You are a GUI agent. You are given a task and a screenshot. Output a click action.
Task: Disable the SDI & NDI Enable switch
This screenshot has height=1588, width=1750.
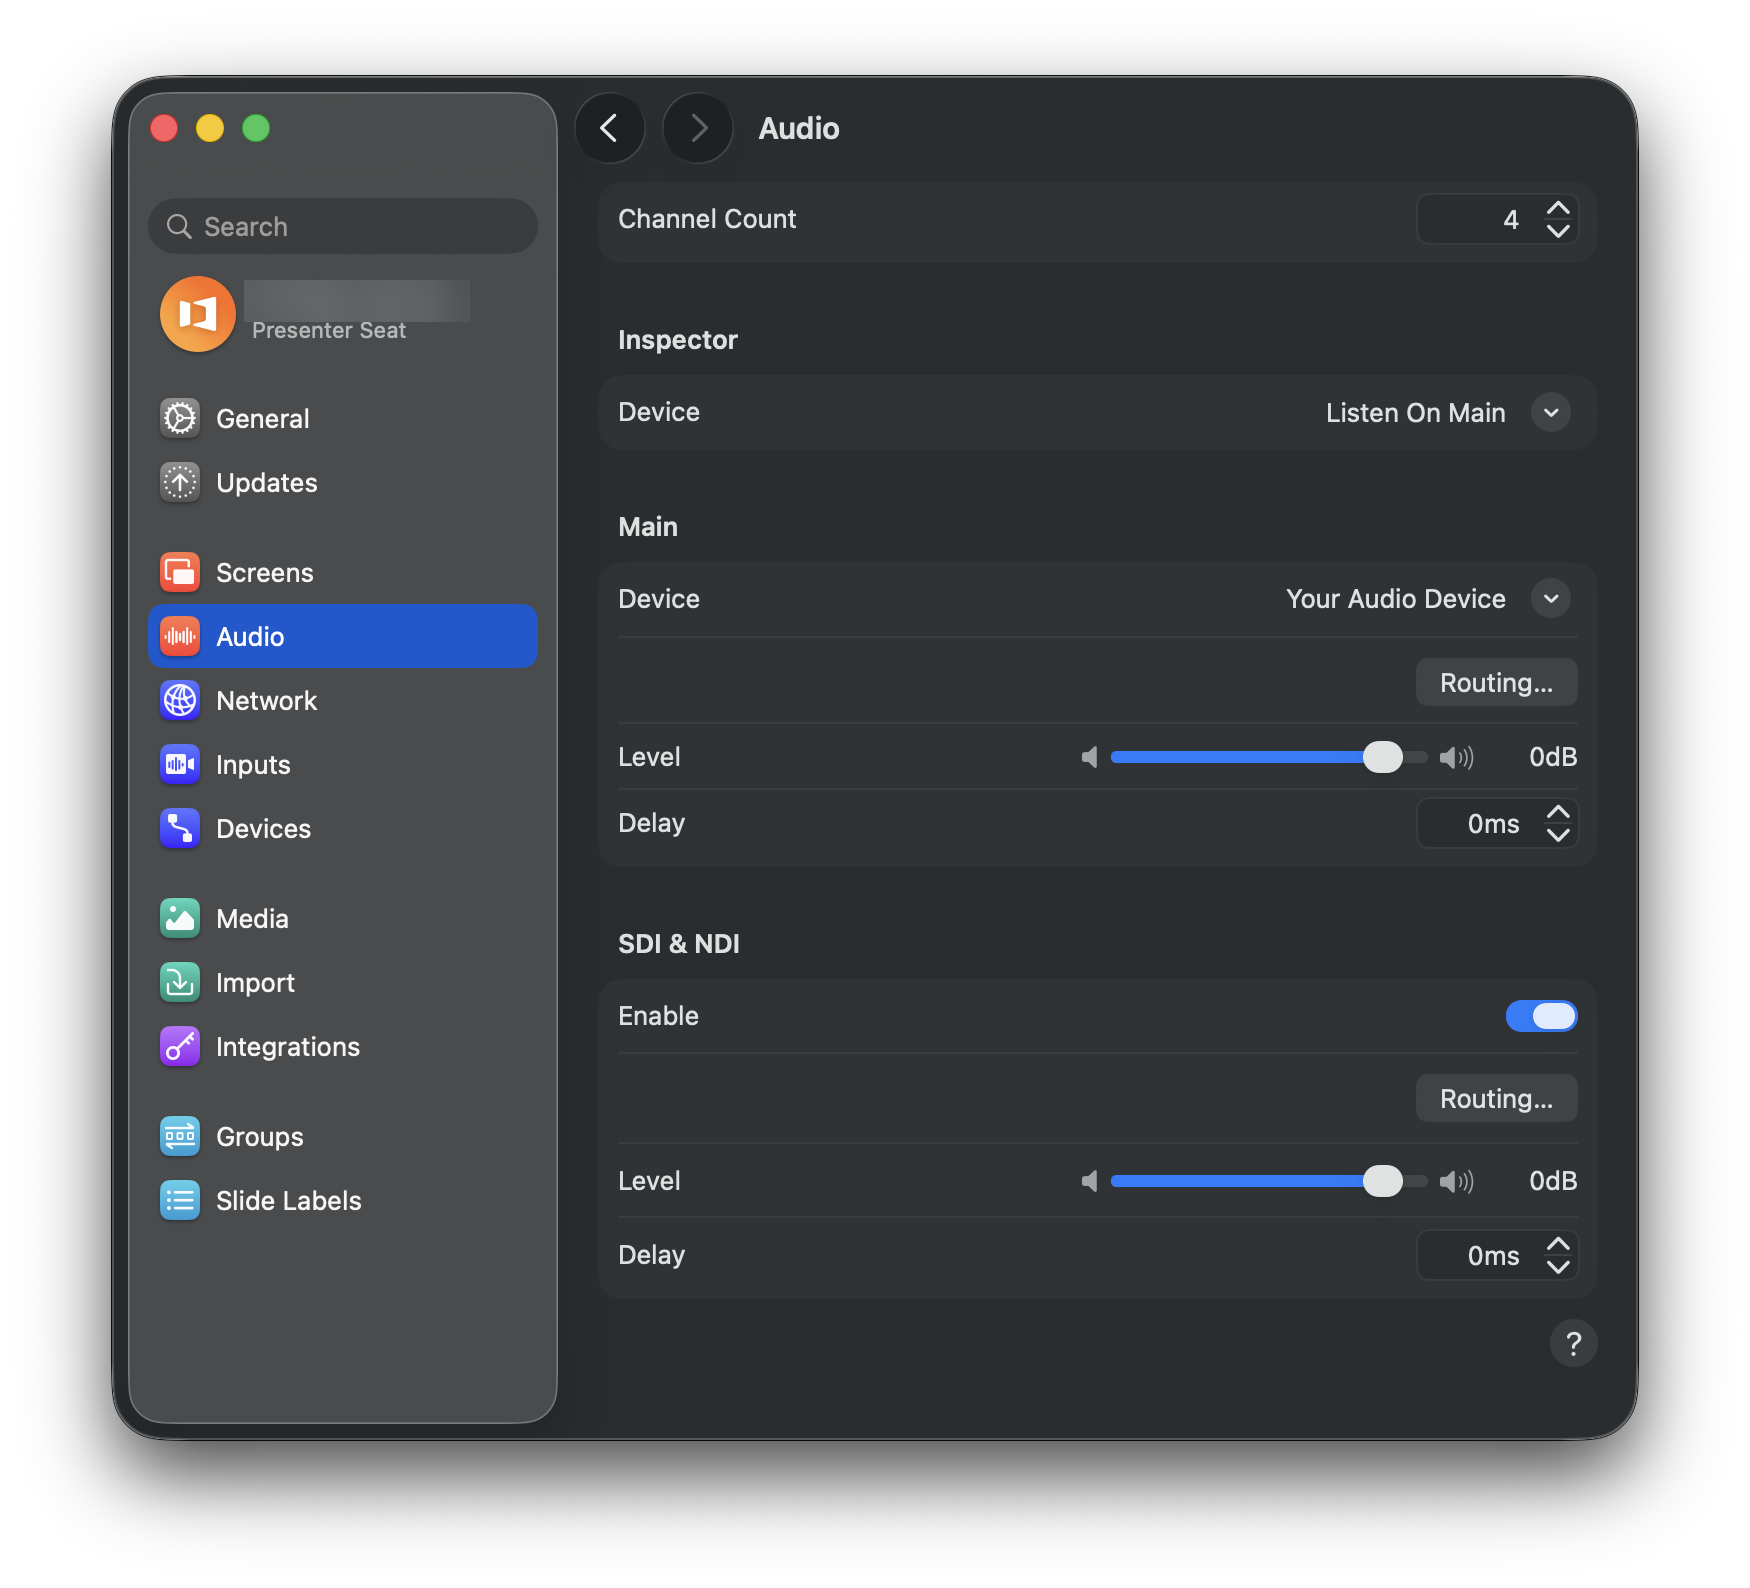coord(1541,1016)
